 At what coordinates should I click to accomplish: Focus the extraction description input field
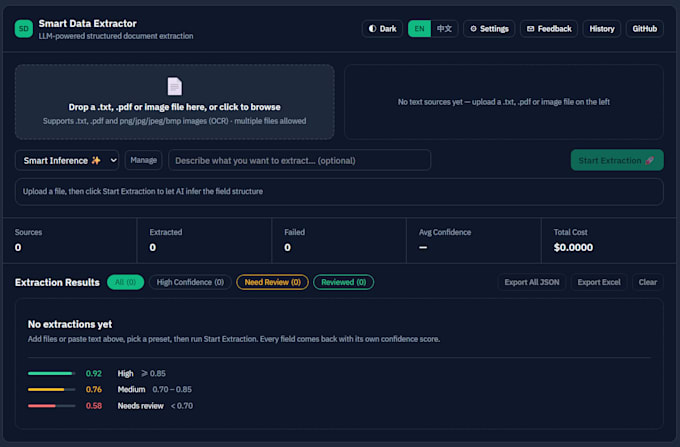[300, 160]
